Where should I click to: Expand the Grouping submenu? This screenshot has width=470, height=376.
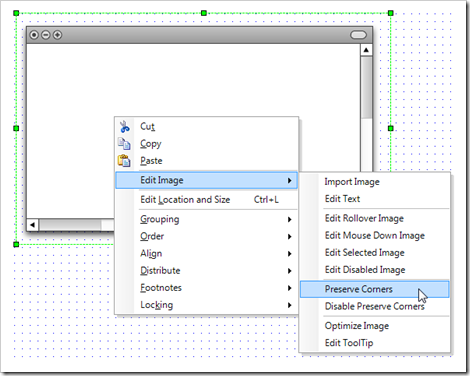[206, 219]
